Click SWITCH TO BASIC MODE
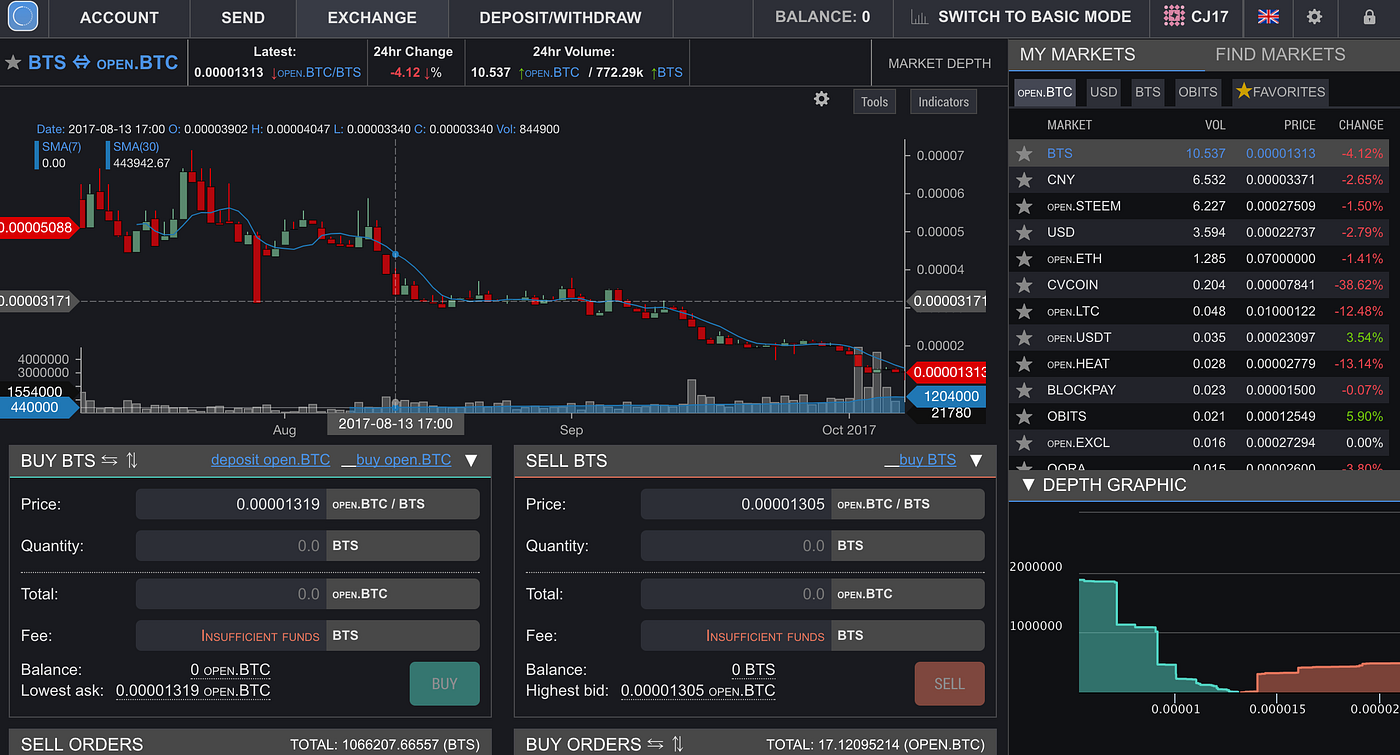1400x755 pixels. click(1034, 17)
